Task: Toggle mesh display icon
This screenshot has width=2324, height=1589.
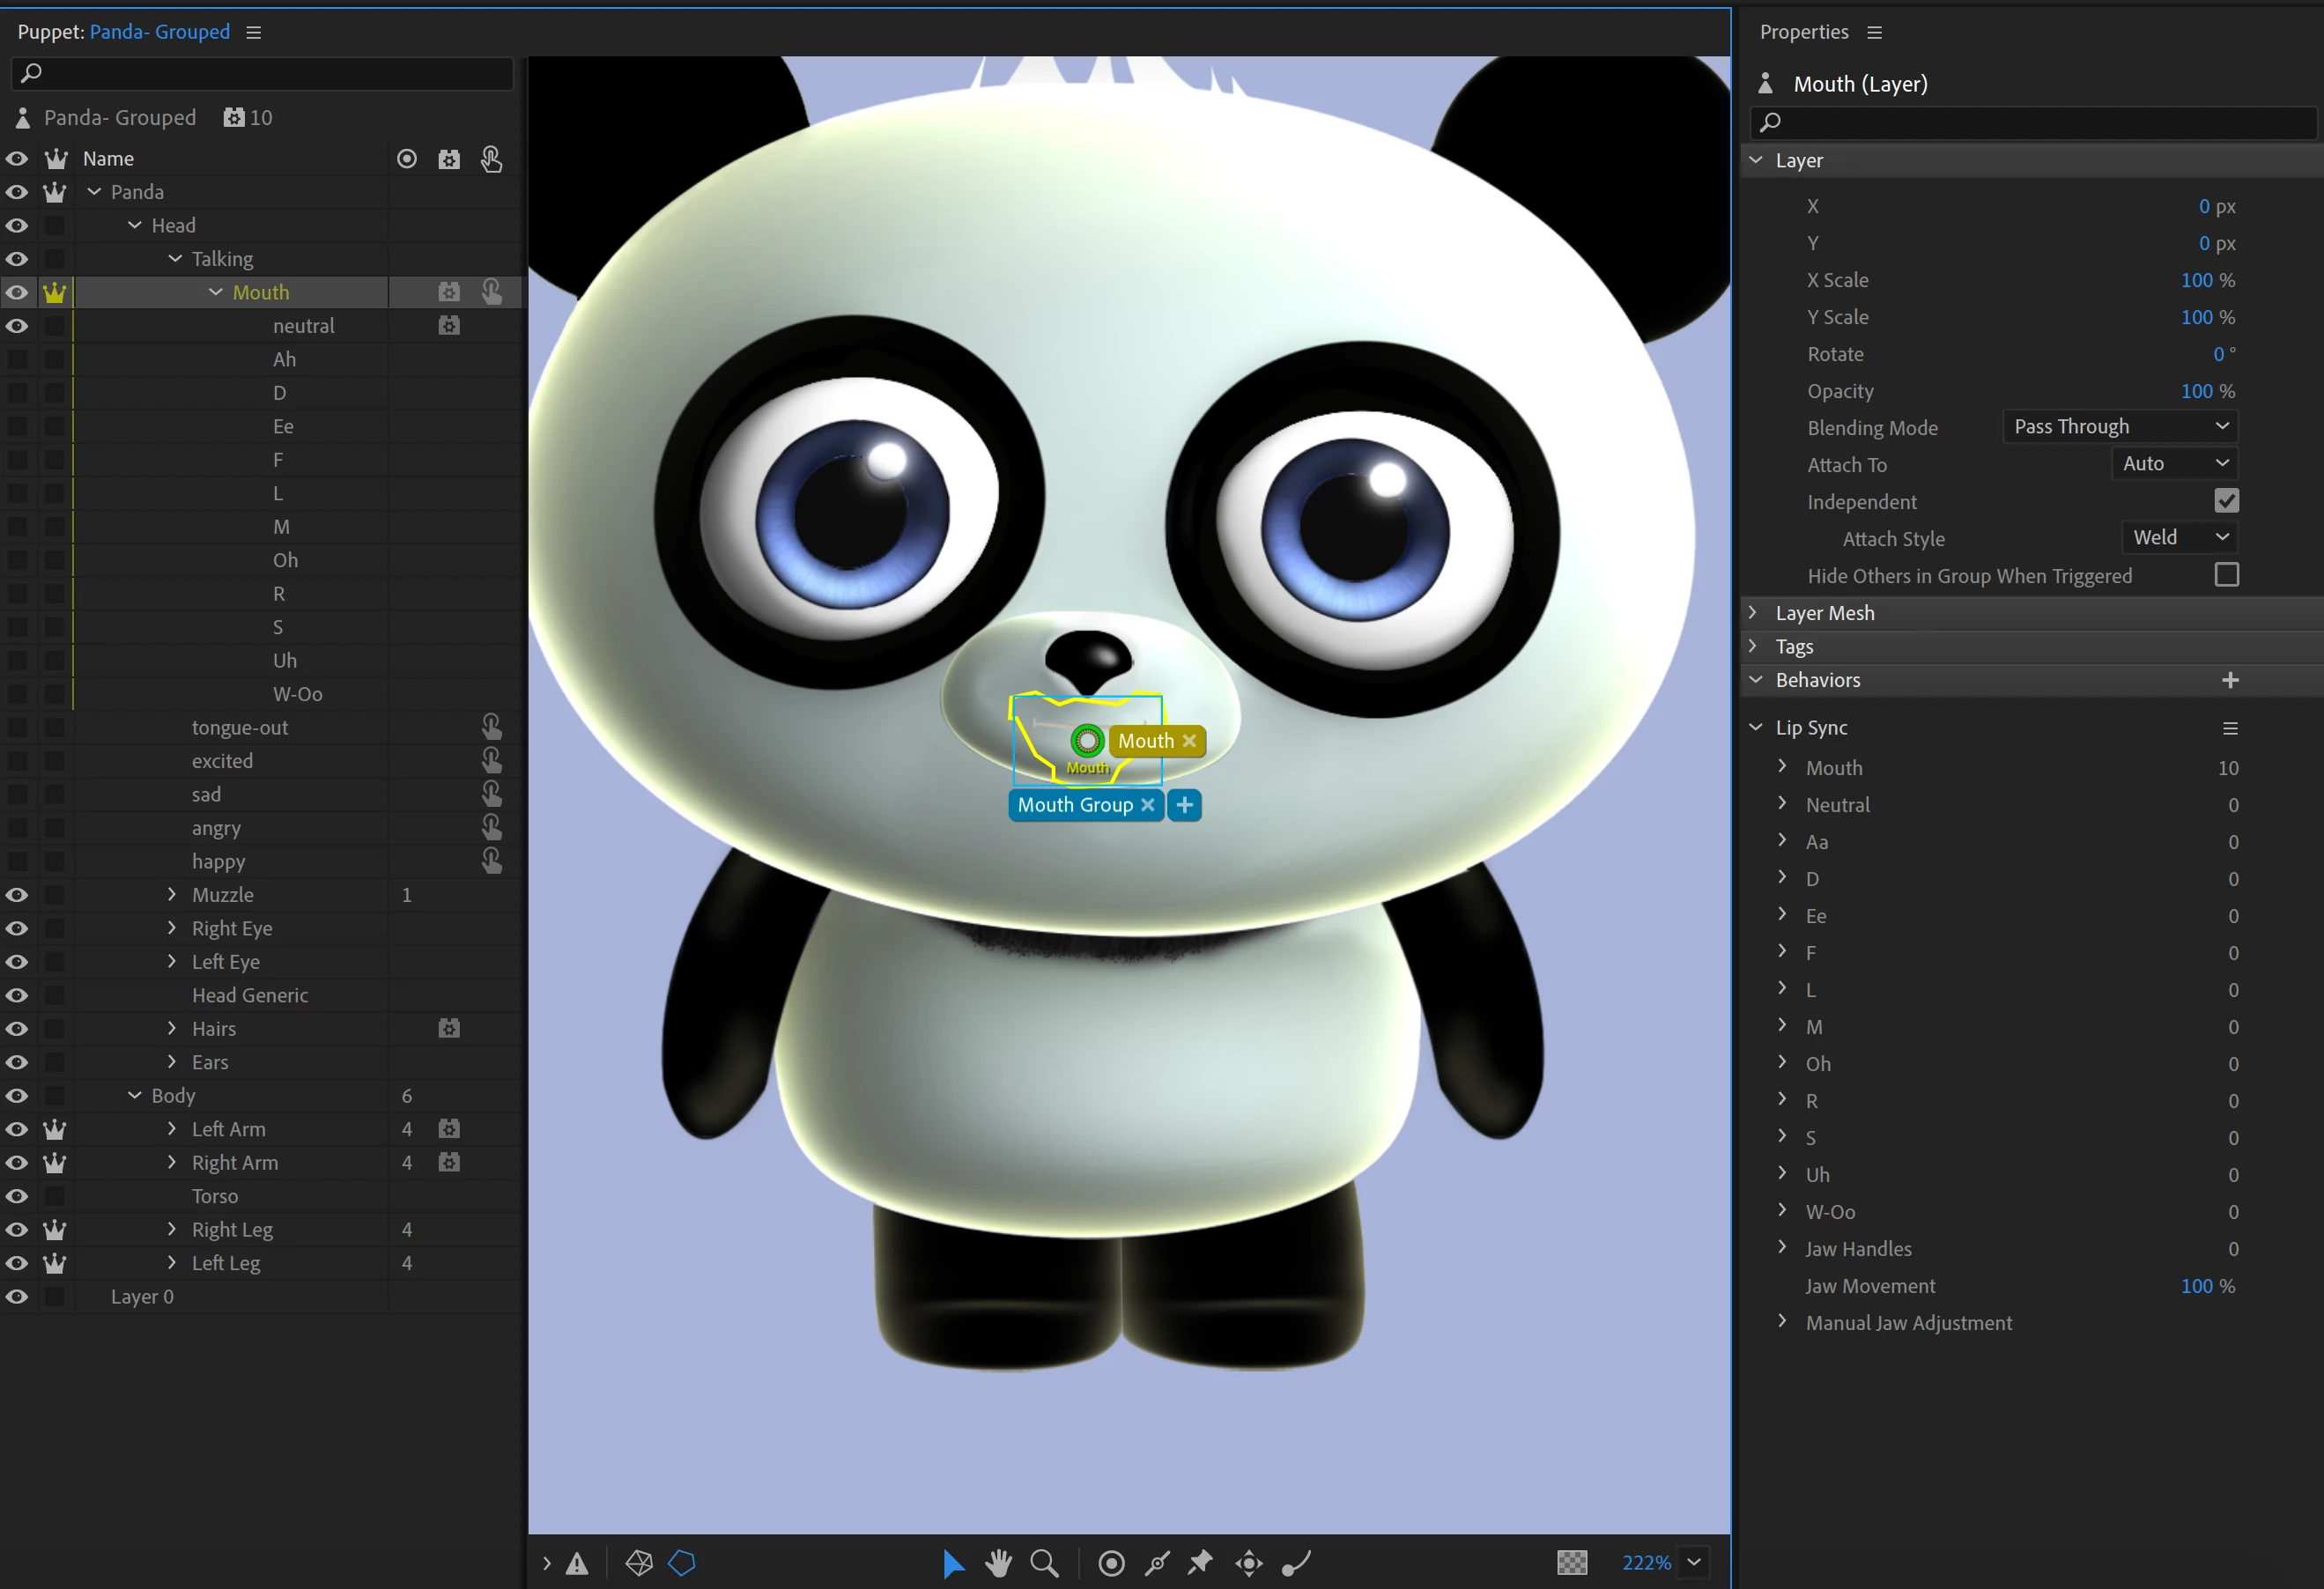Action: [x=639, y=1562]
